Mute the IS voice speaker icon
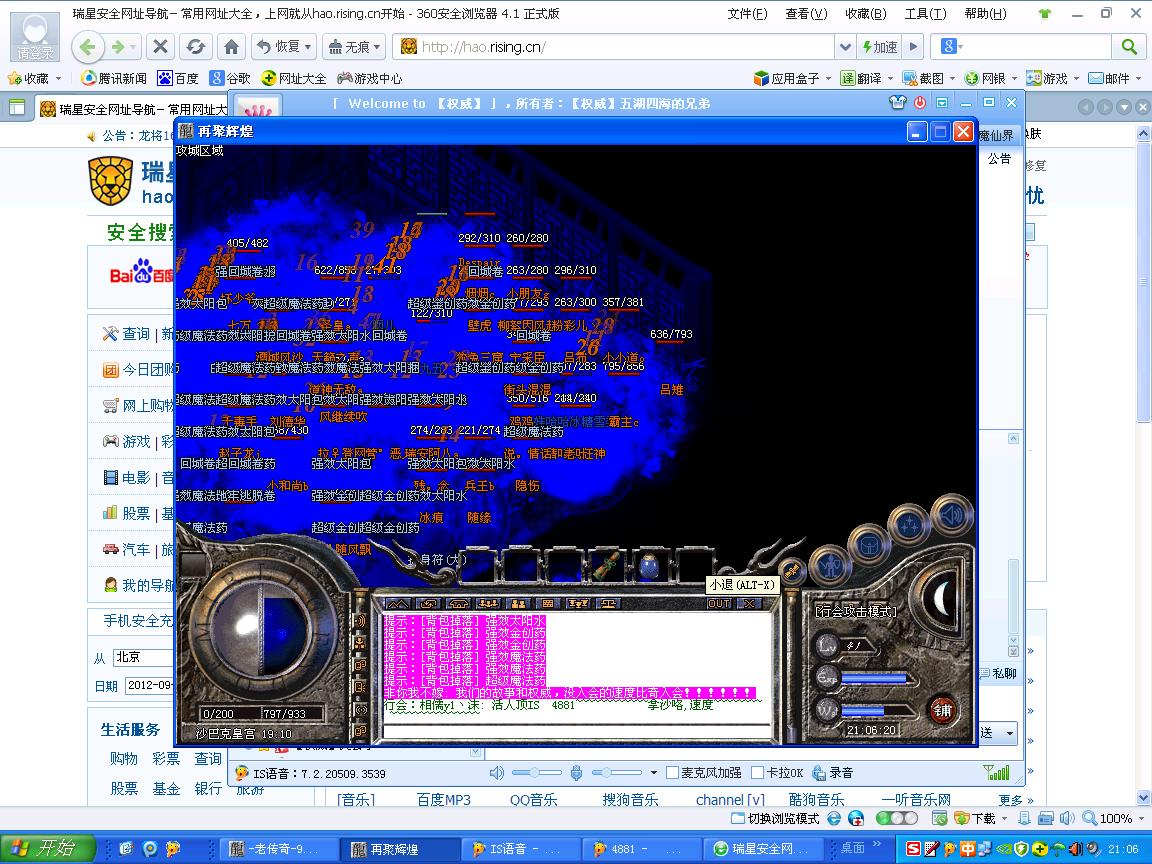Viewport: 1152px width, 864px height. coord(497,773)
